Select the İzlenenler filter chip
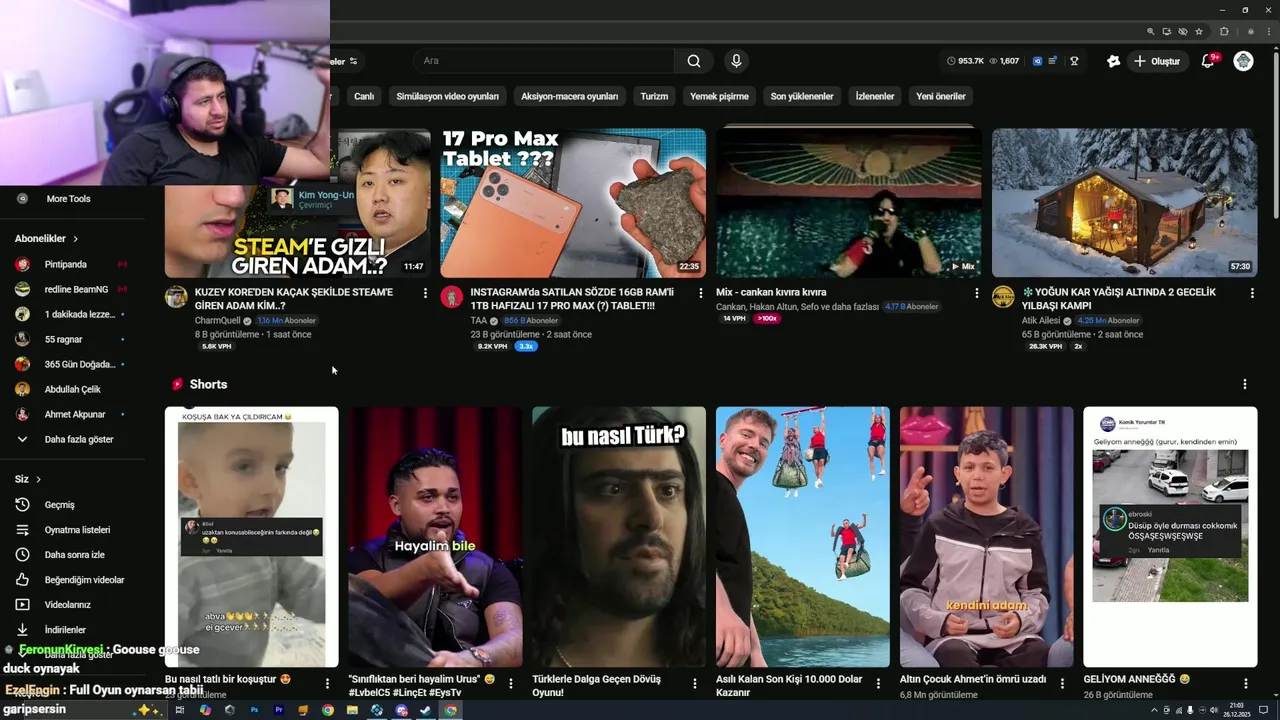 click(875, 96)
